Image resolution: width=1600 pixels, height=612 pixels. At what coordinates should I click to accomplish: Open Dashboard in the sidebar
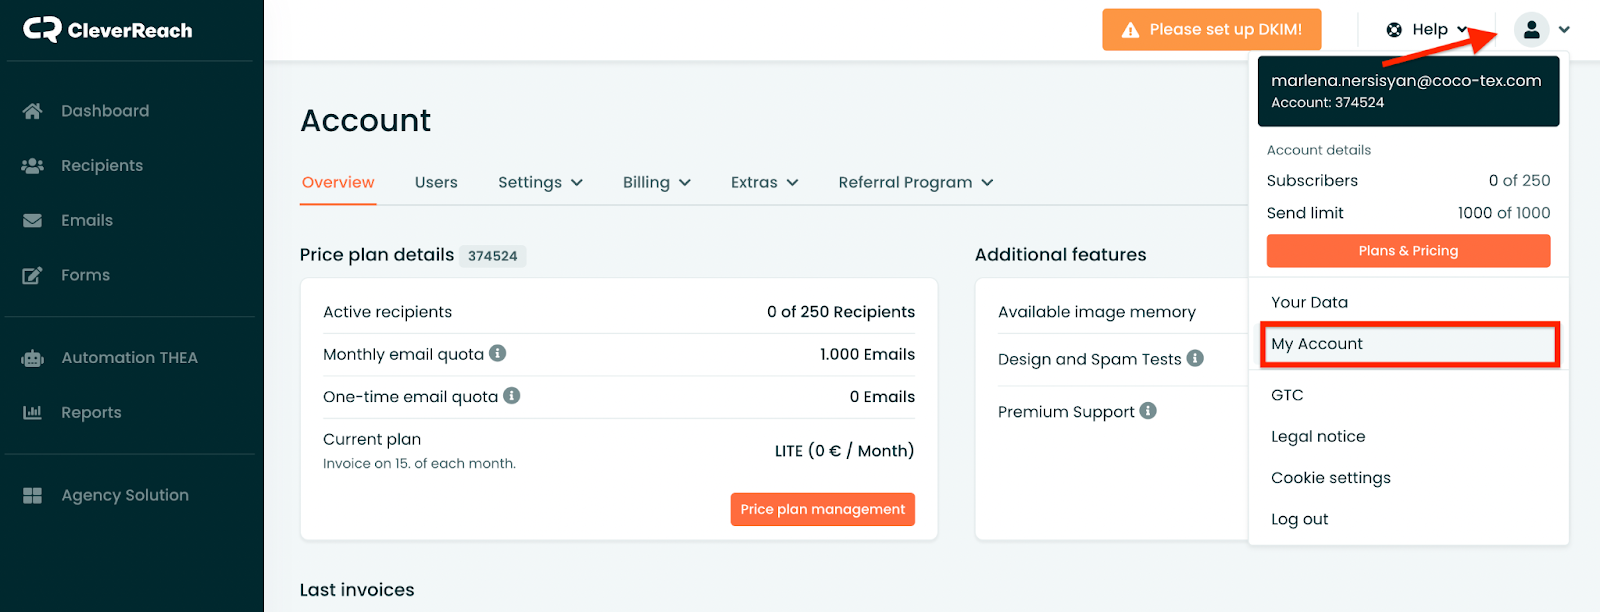pyautogui.click(x=105, y=111)
